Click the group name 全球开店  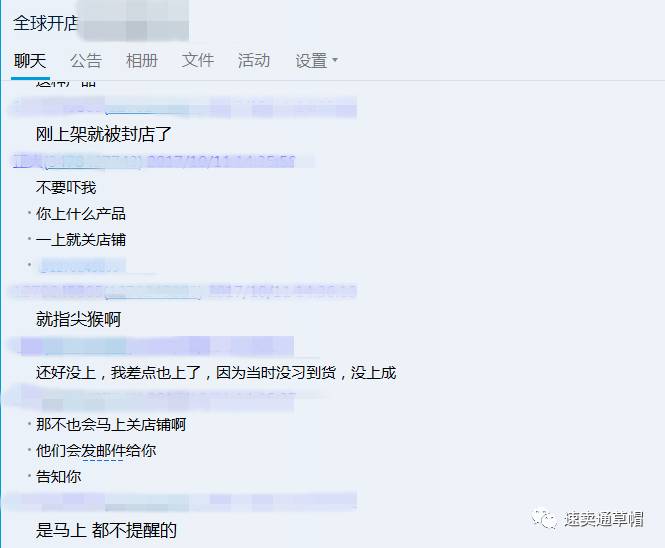tap(45, 23)
